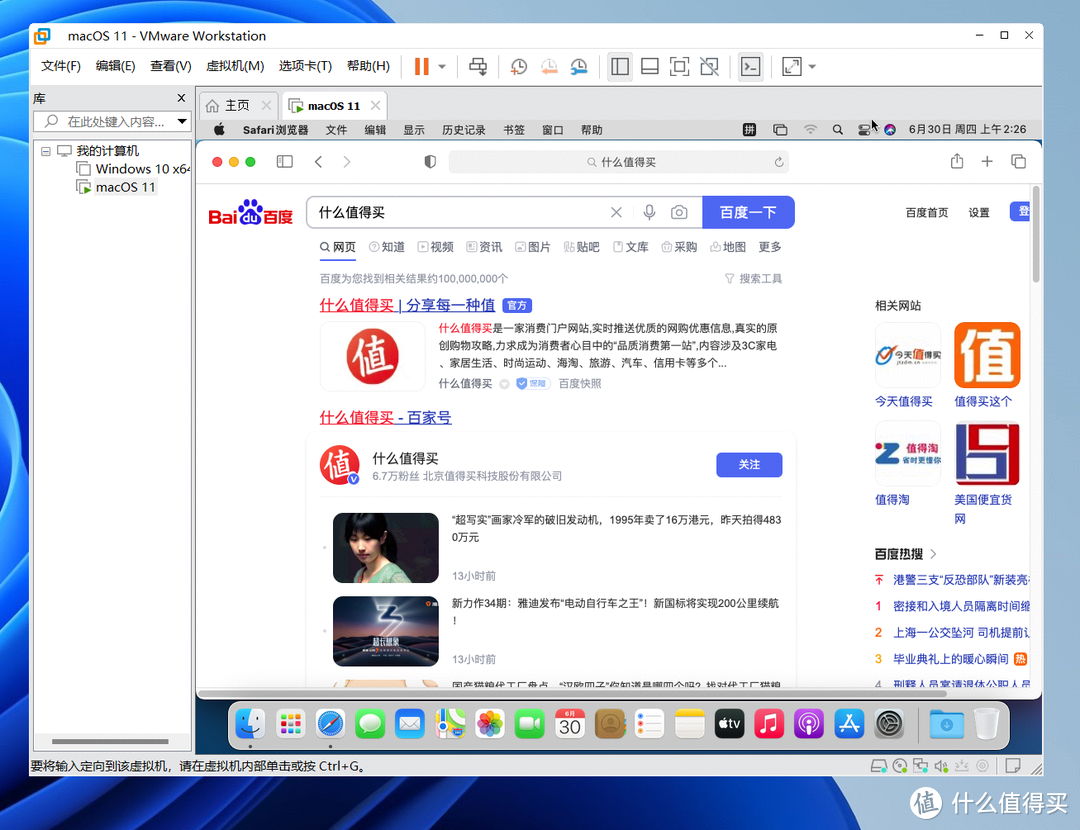
Task: Click the library search input field
Action: pyautogui.click(x=103, y=121)
